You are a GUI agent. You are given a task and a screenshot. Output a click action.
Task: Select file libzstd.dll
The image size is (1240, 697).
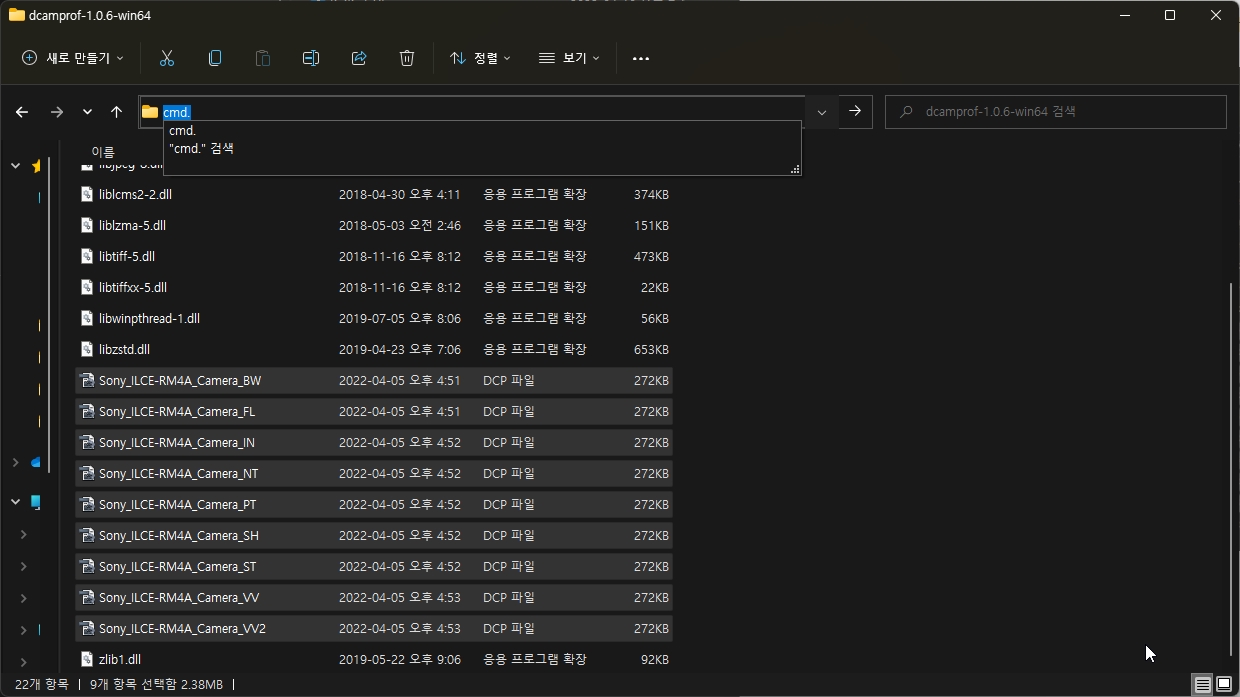(x=374, y=350)
